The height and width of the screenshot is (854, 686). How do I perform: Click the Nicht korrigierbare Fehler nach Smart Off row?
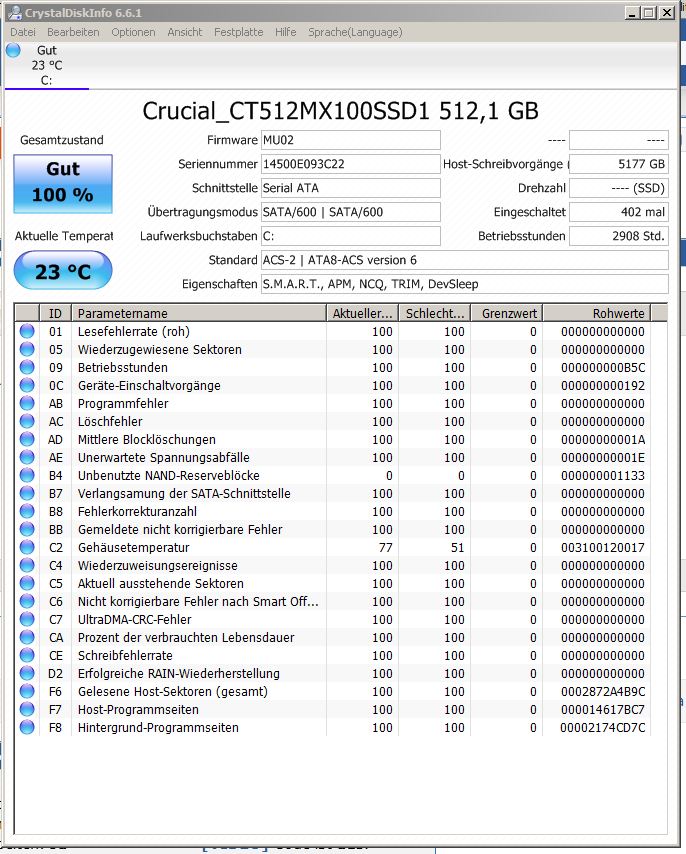(x=333, y=601)
